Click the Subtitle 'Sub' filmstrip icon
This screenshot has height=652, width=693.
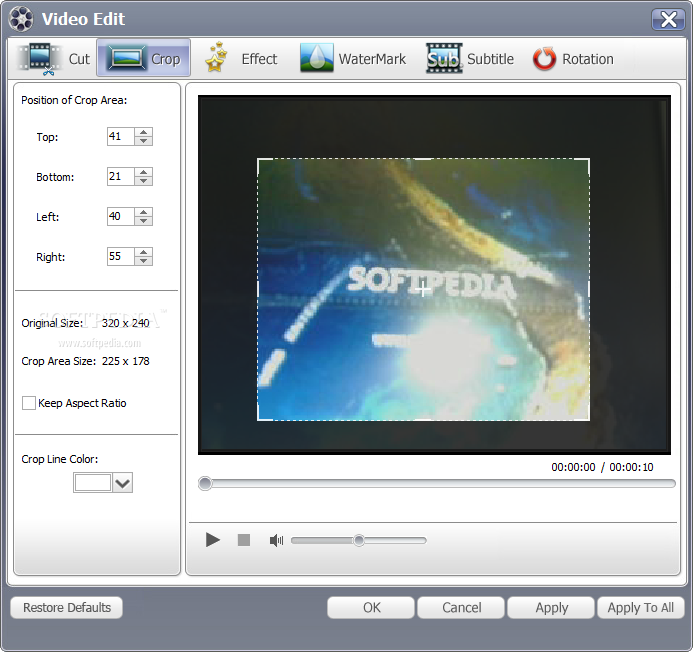click(x=444, y=58)
